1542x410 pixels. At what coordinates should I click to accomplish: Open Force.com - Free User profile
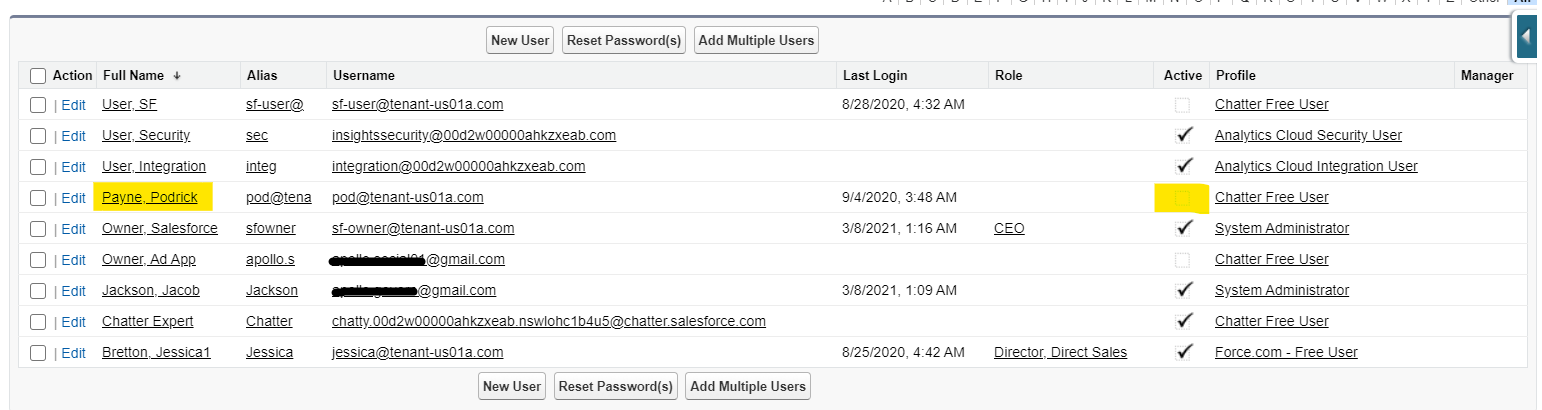1286,353
